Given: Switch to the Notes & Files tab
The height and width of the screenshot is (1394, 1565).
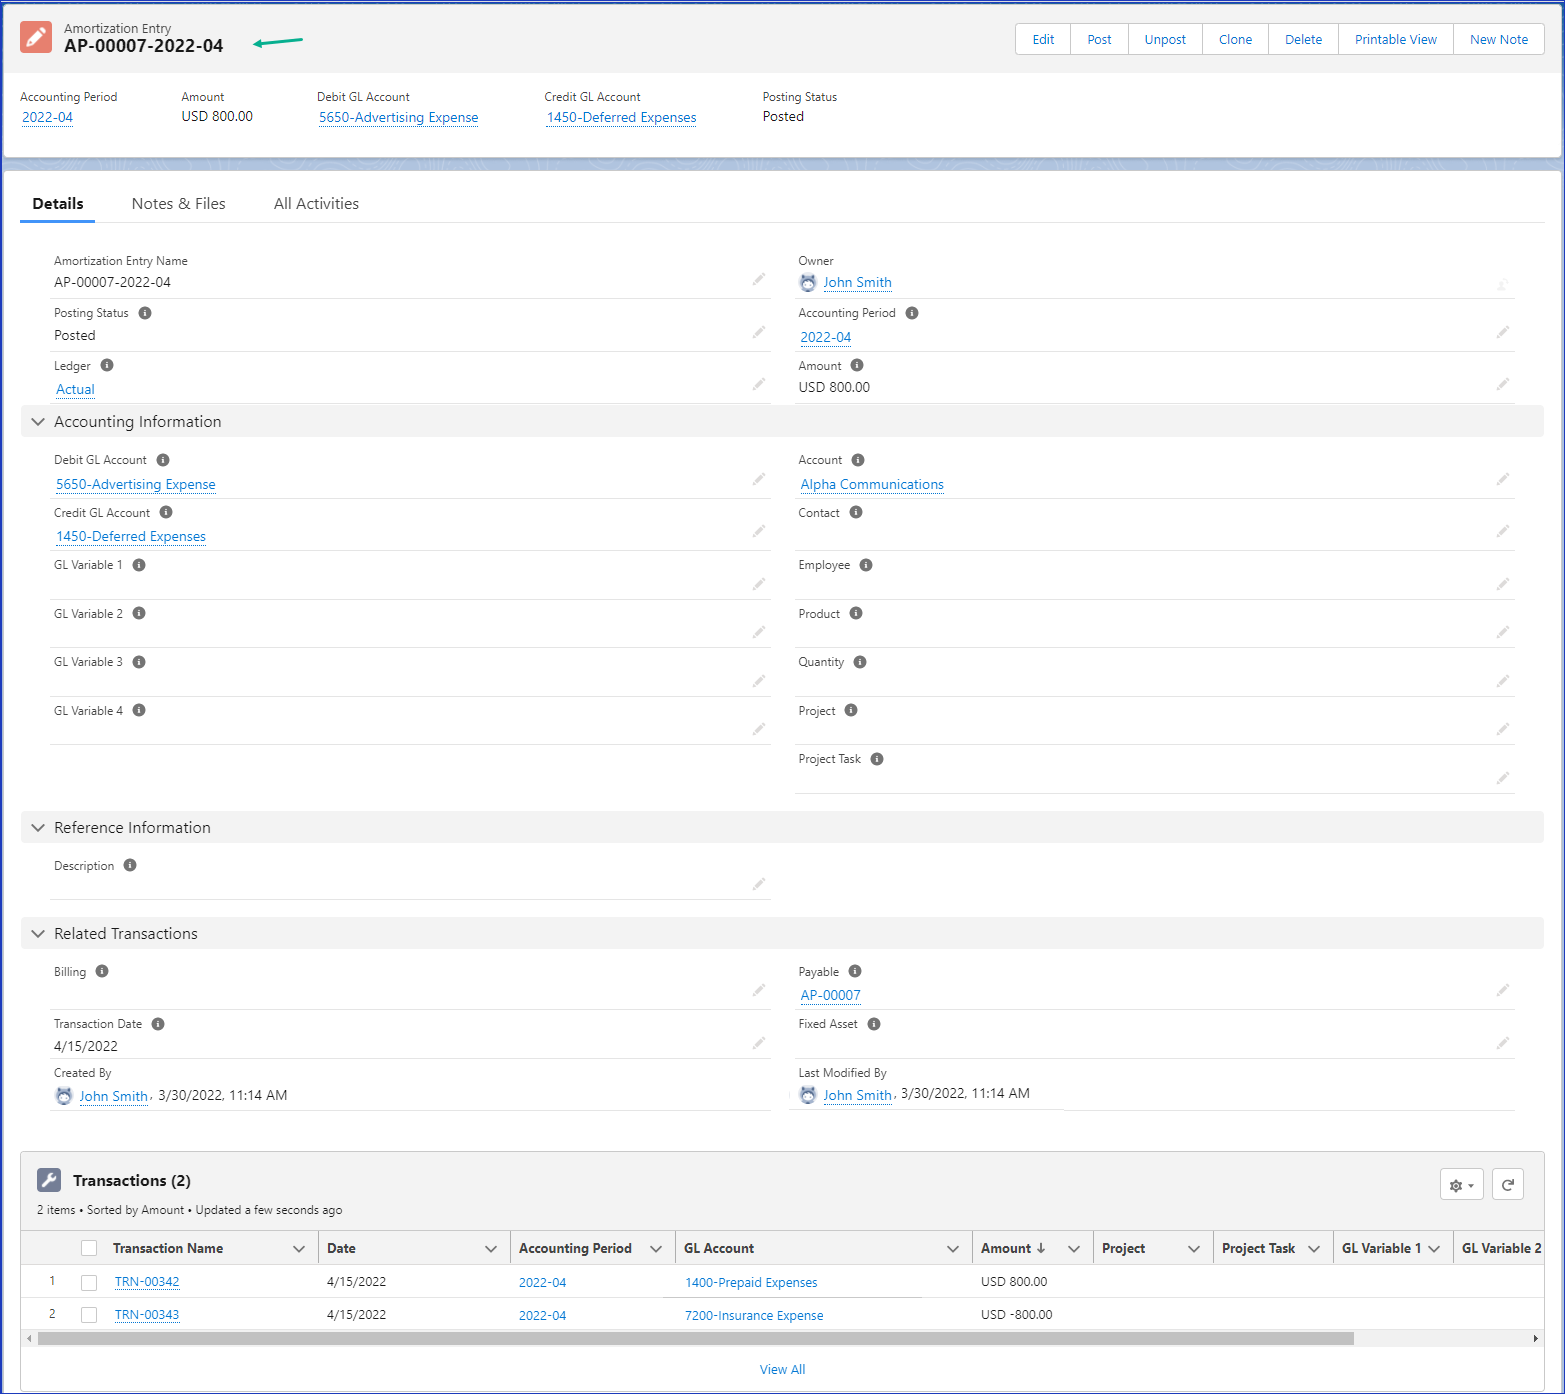Looking at the screenshot, I should tap(178, 204).
